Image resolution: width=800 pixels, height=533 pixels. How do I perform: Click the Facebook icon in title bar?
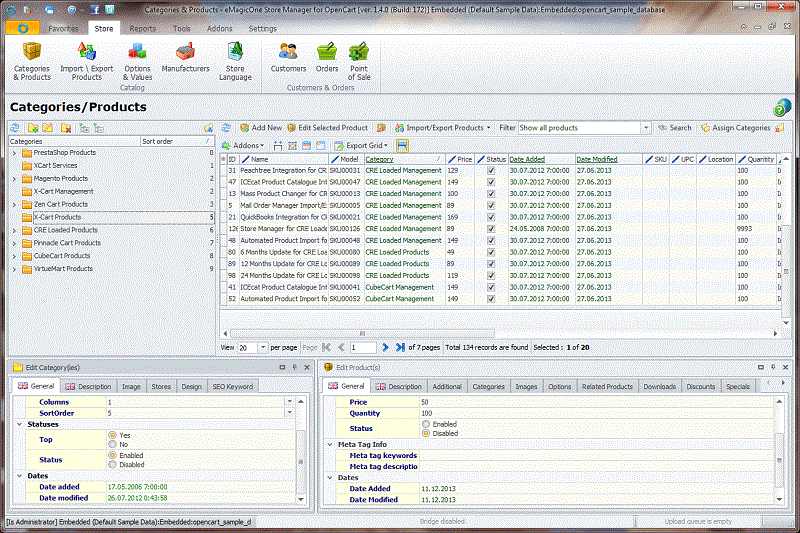tap(95, 9)
